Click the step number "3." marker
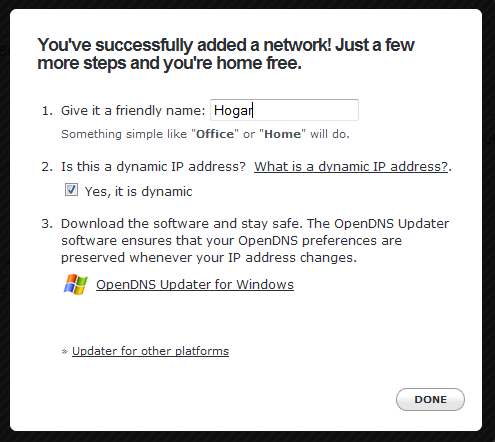Screen dimensions: 495x442 click(x=47, y=223)
